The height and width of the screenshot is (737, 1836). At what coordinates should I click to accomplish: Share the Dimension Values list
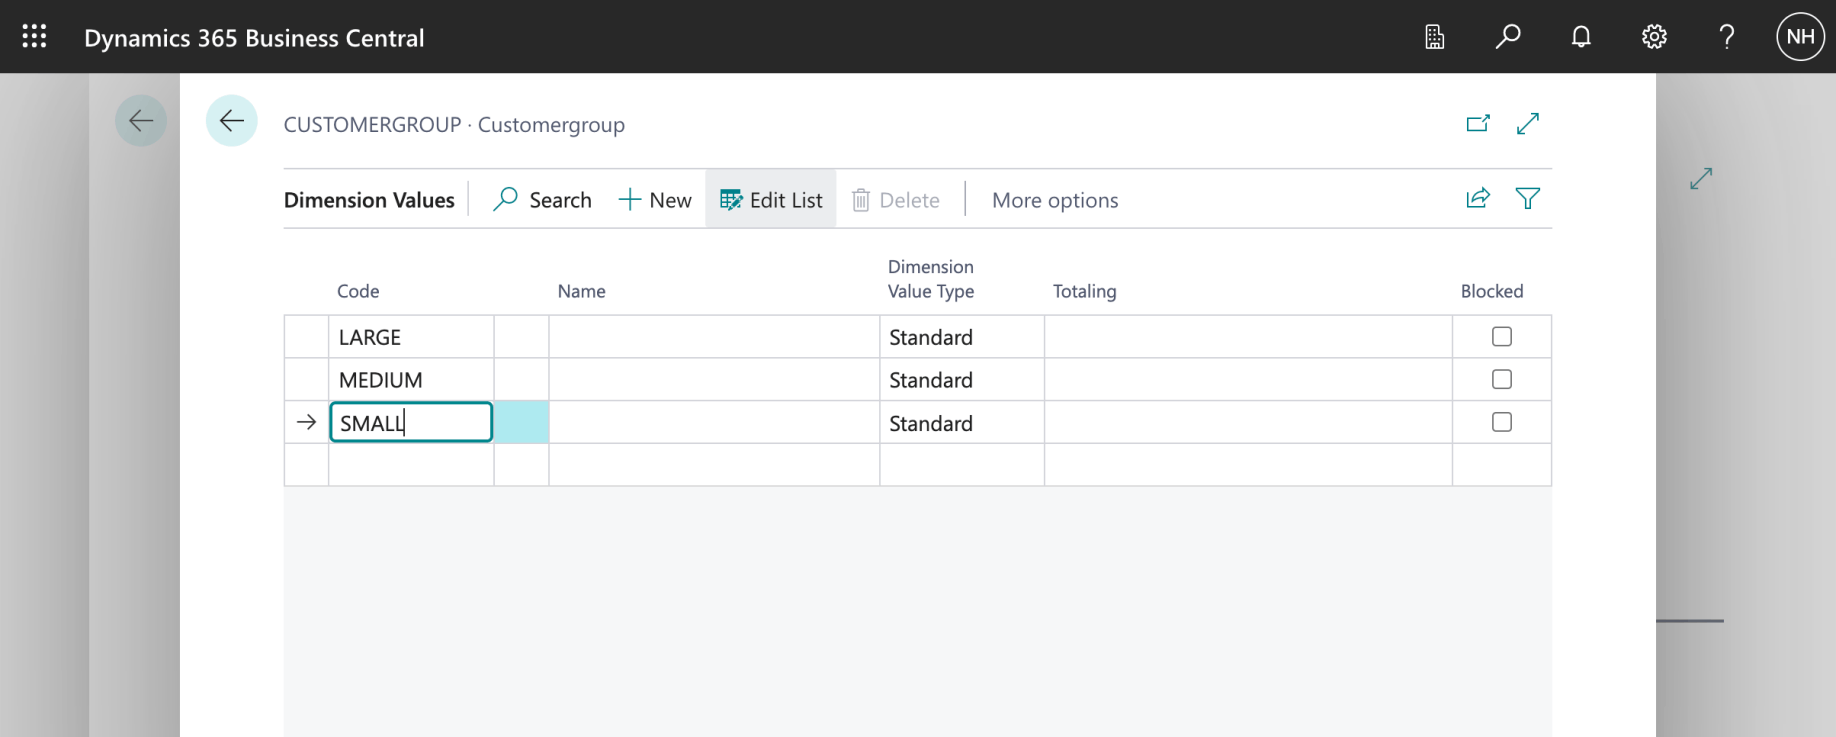1478,199
